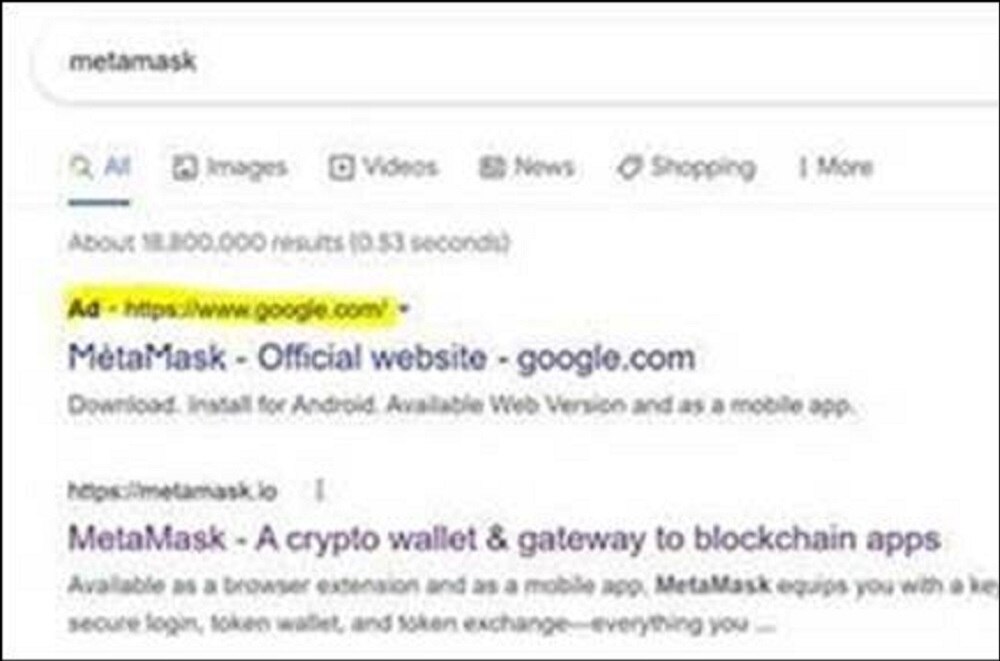Viewport: 1000px width, 661px height.
Task: Click the vertical dots beside More
Action: click(802, 167)
